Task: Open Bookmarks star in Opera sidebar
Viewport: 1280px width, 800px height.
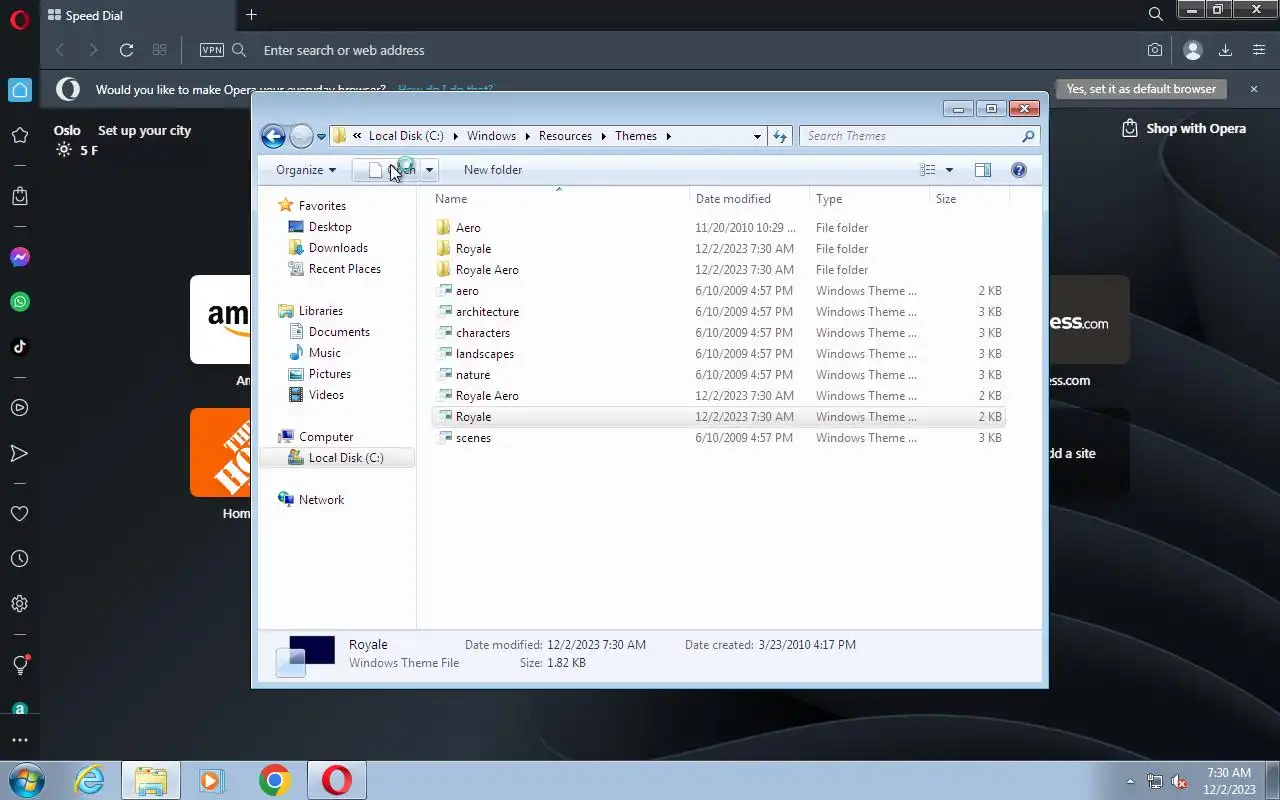Action: (19, 136)
